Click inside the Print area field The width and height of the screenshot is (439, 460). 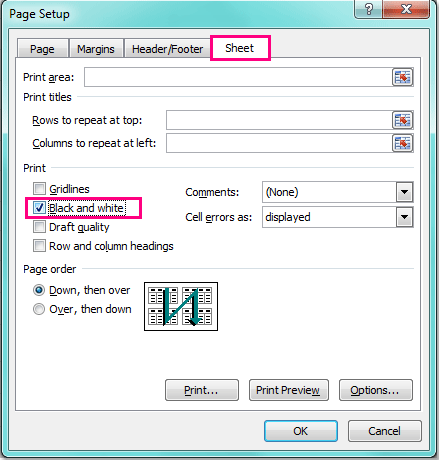(238, 77)
